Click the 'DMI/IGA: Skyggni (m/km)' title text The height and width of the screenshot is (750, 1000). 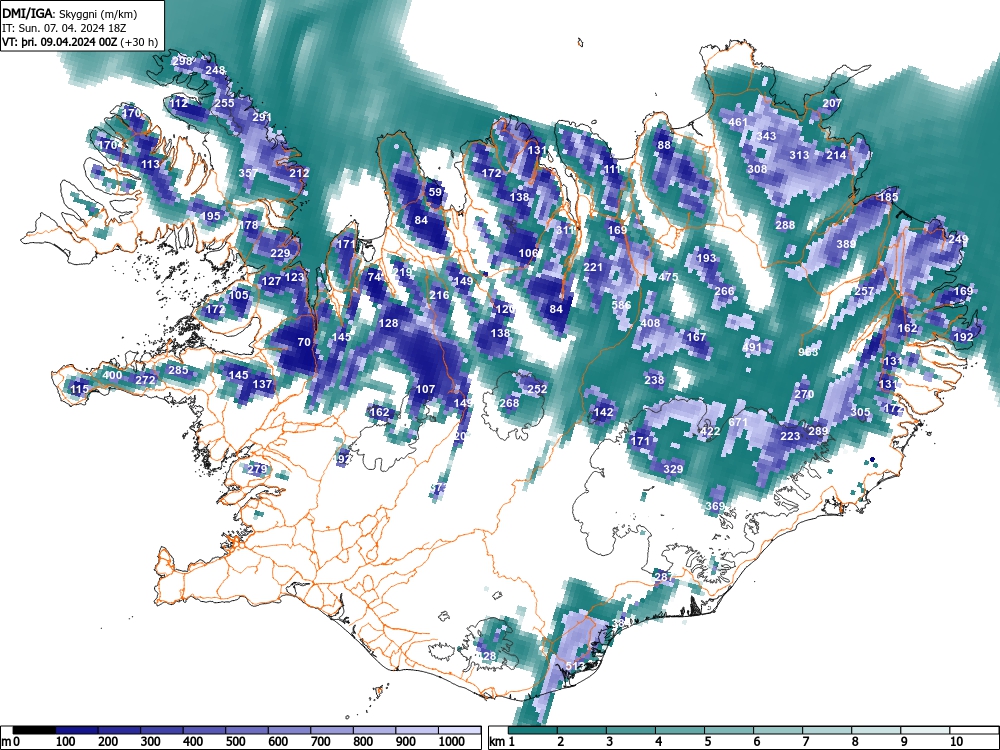pyautogui.click(x=70, y=13)
